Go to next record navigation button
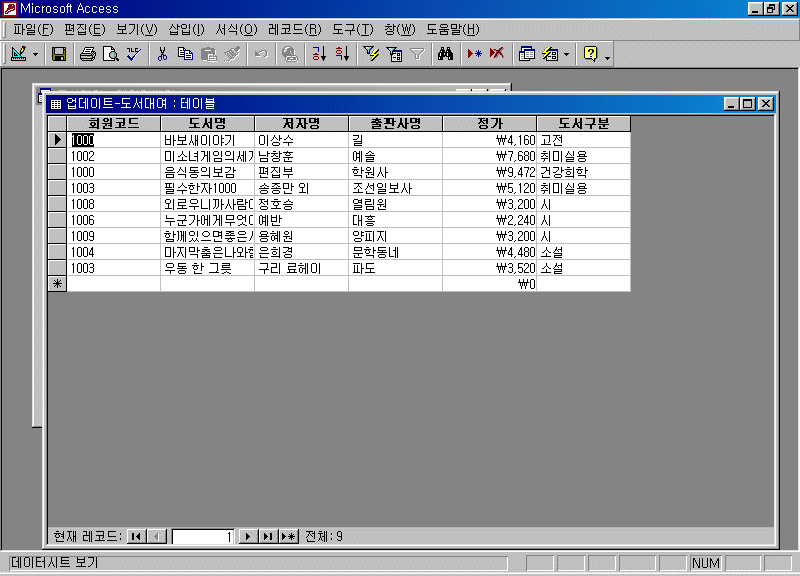This screenshot has height=576, width=800. click(248, 536)
